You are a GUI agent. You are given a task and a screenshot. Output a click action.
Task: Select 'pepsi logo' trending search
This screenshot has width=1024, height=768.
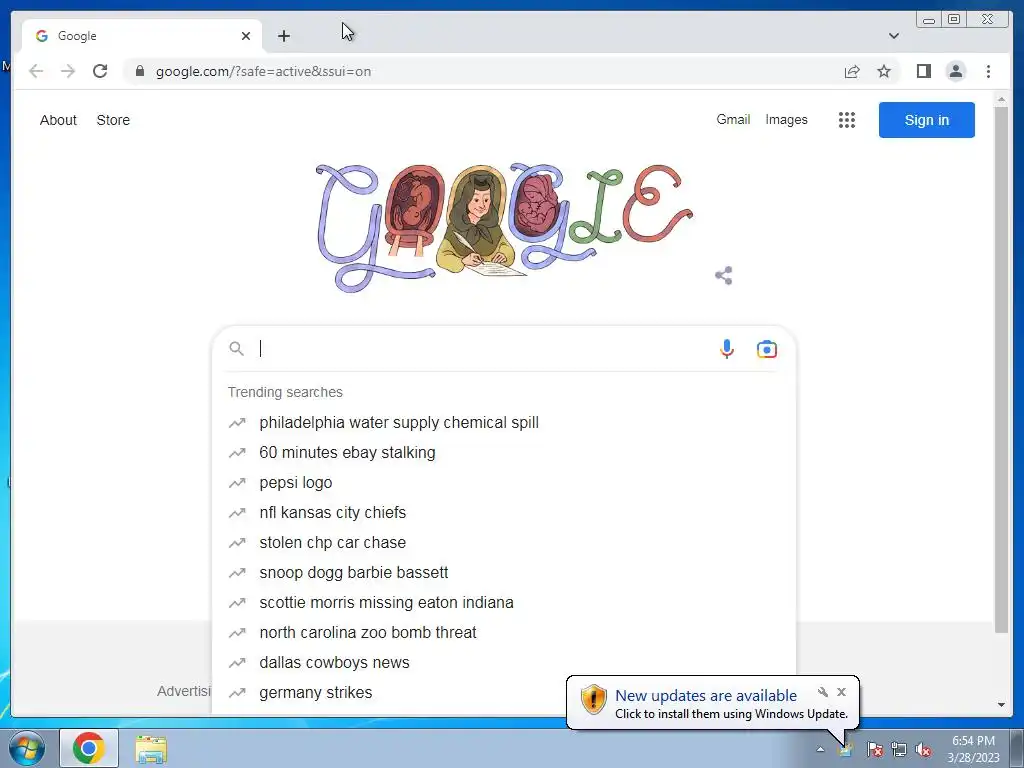[504, 483]
